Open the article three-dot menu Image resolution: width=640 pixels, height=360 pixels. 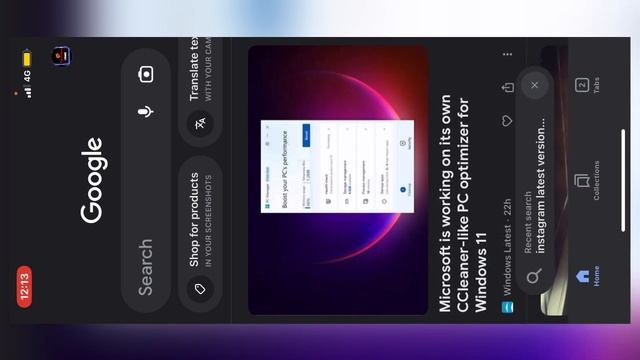507,54
